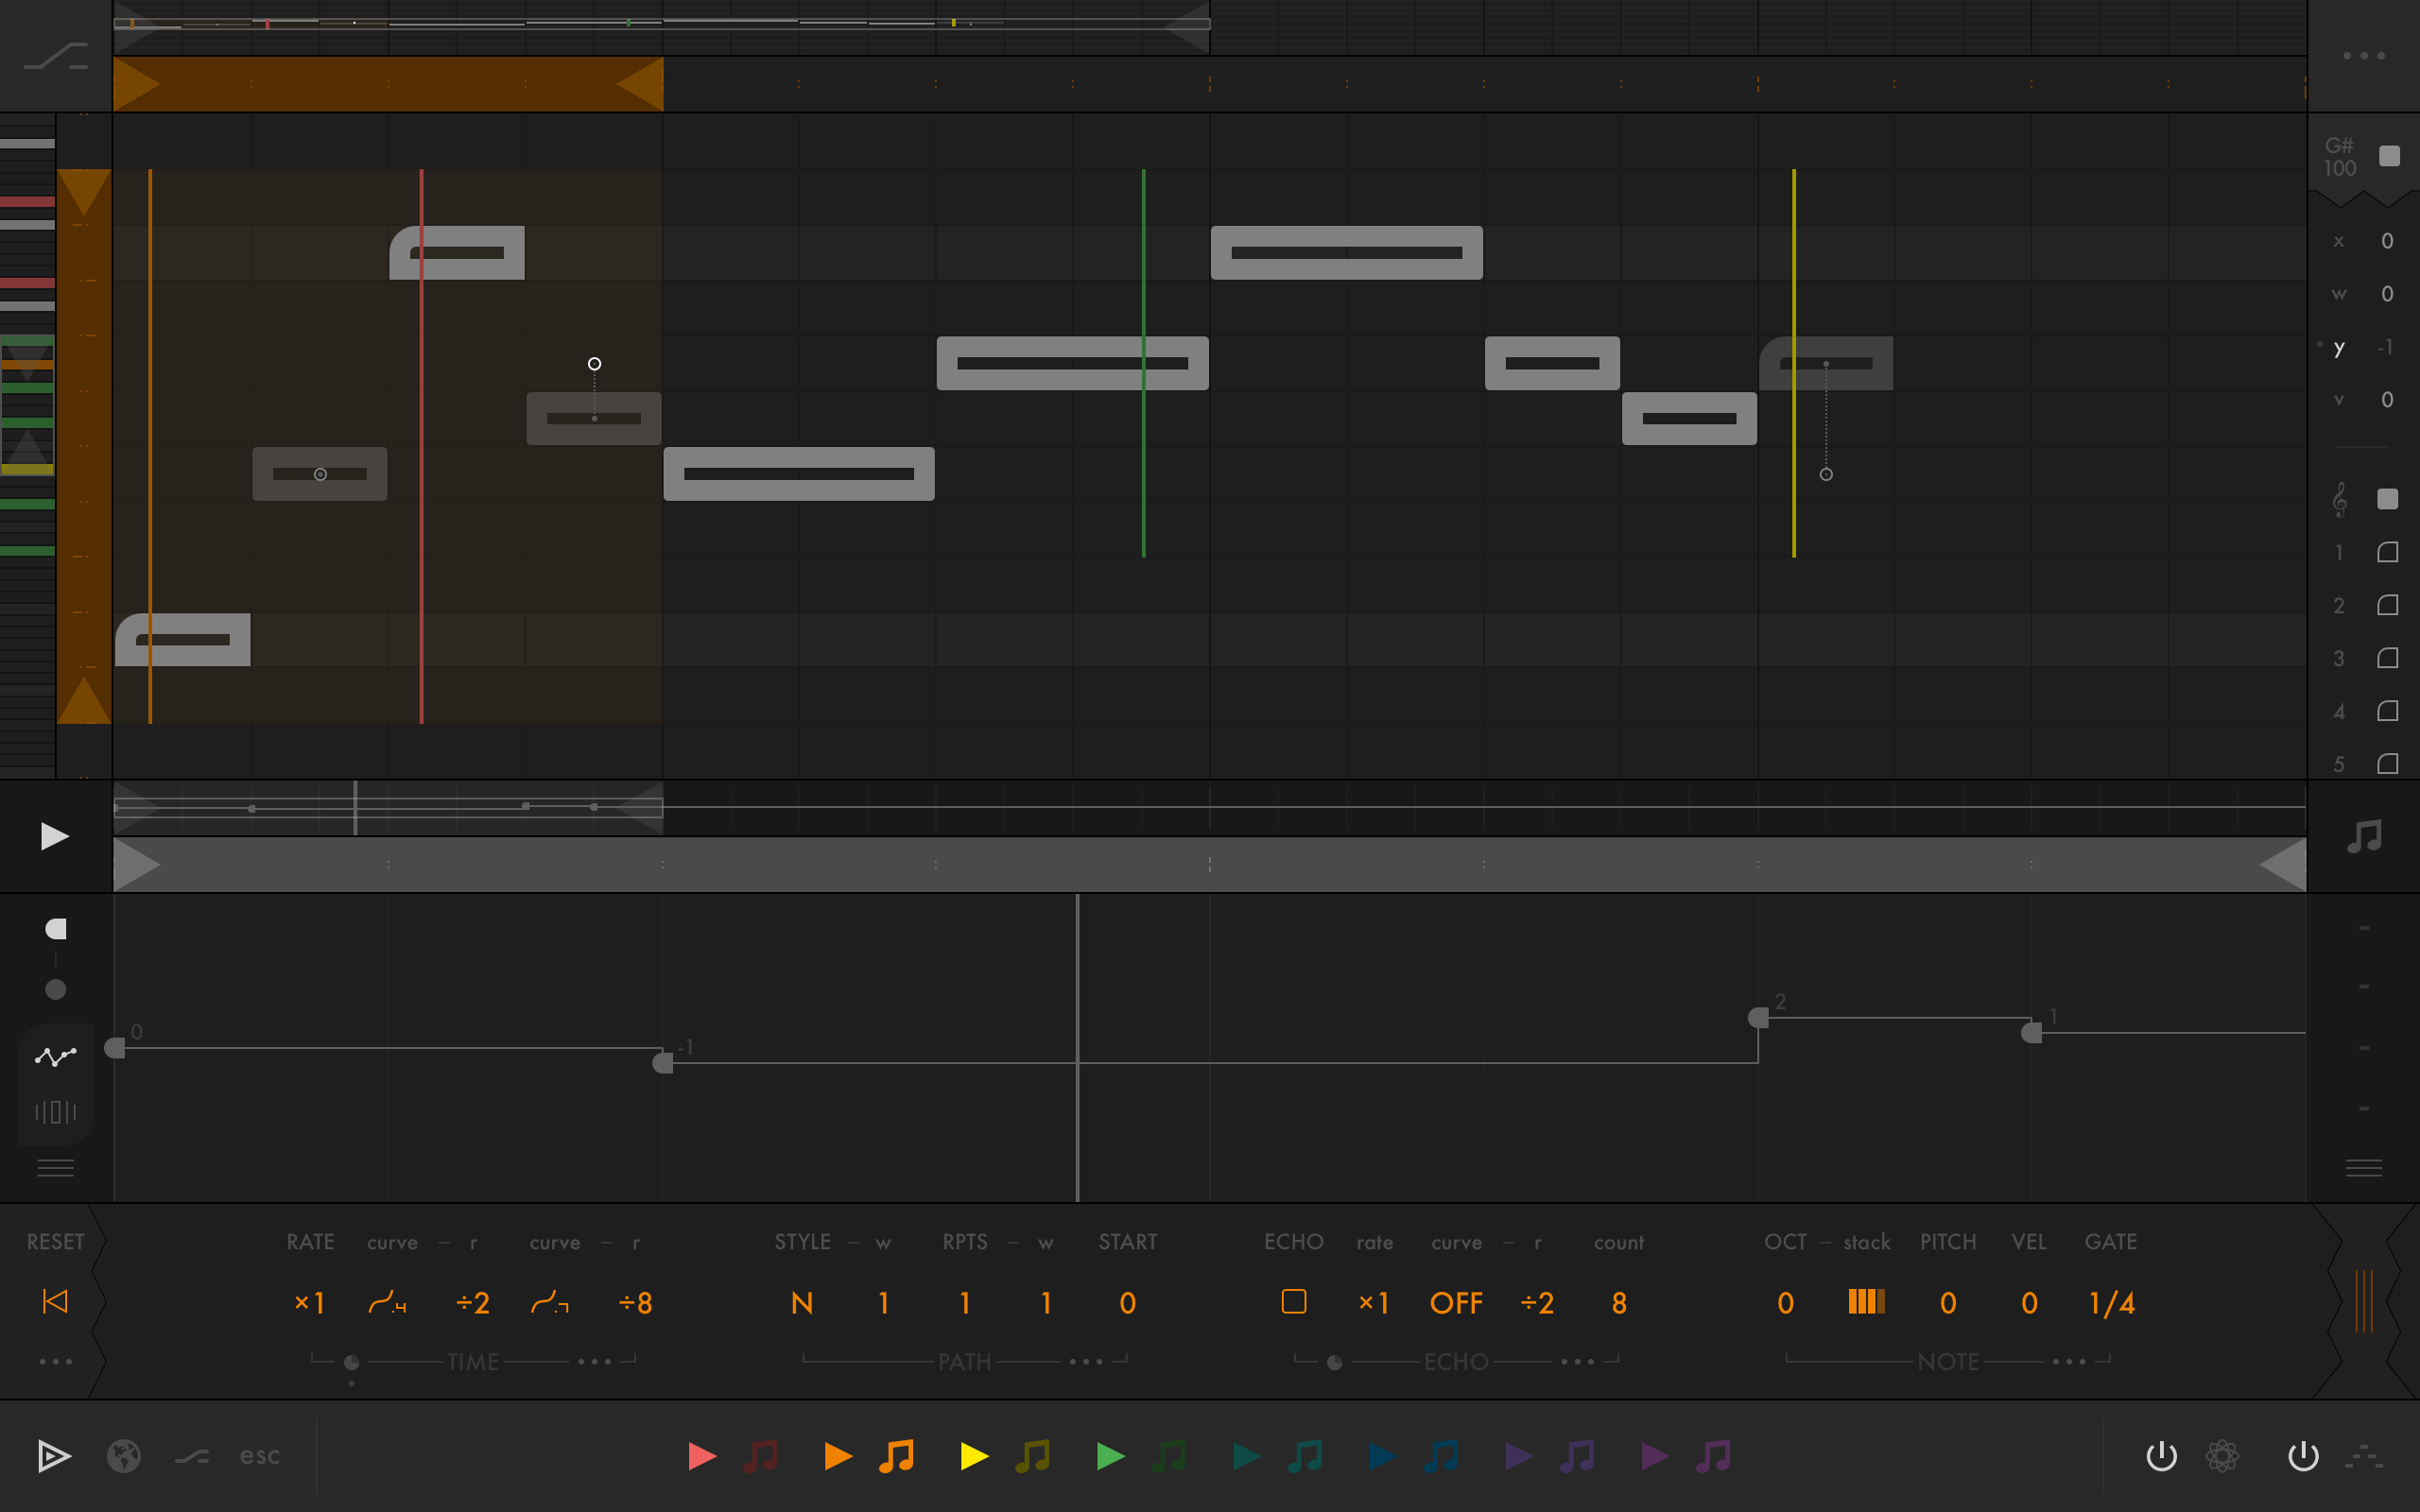Toggle the leftmost power button at bottom right
Screen dimensions: 2420x1512
click(2161, 1455)
